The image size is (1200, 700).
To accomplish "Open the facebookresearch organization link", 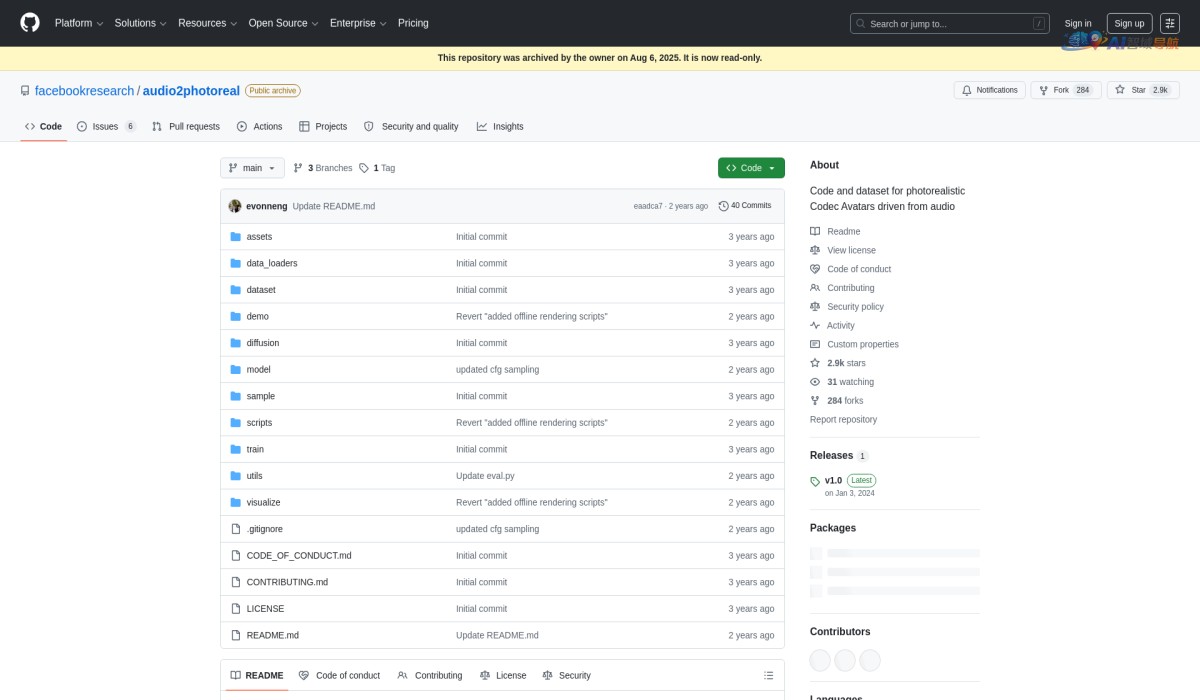I will 84,91.
